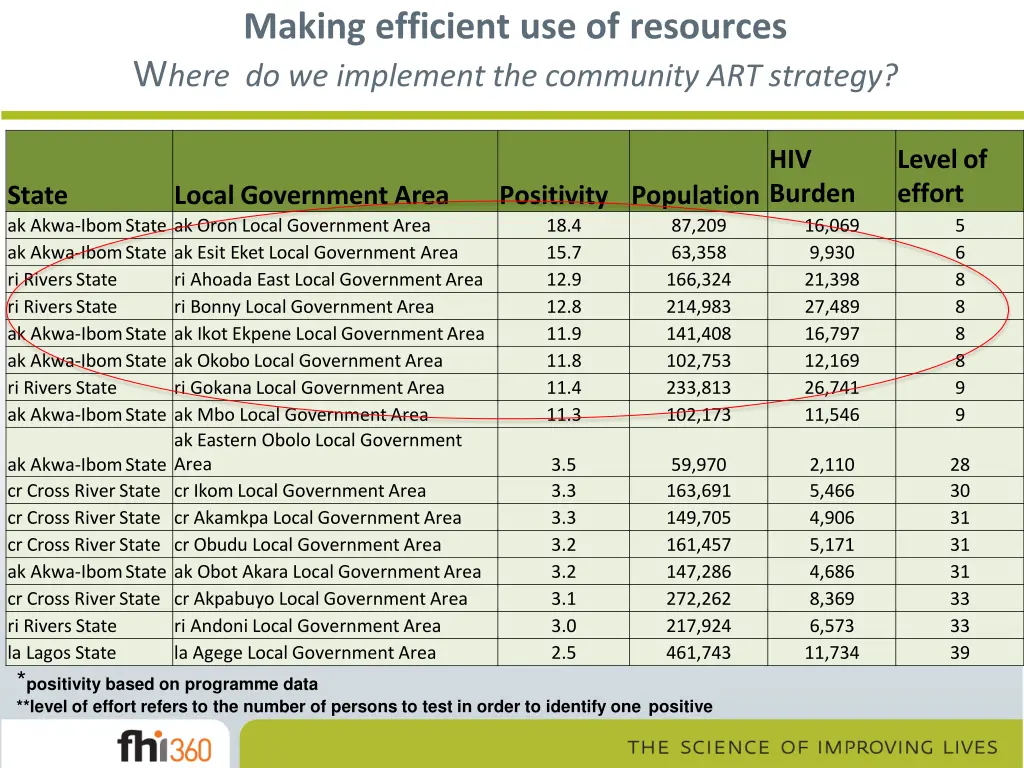
Task: Click the "State" column header
Action: (38, 195)
